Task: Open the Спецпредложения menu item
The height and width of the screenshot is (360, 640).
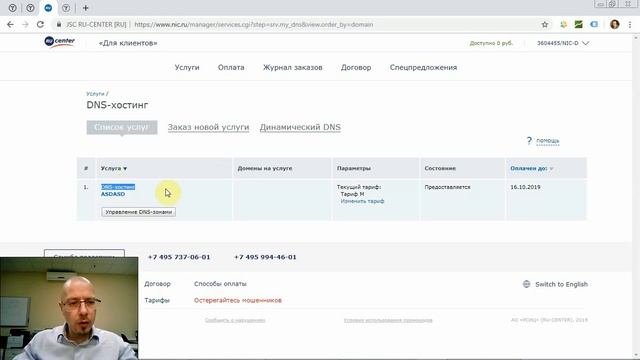Action: coord(423,67)
